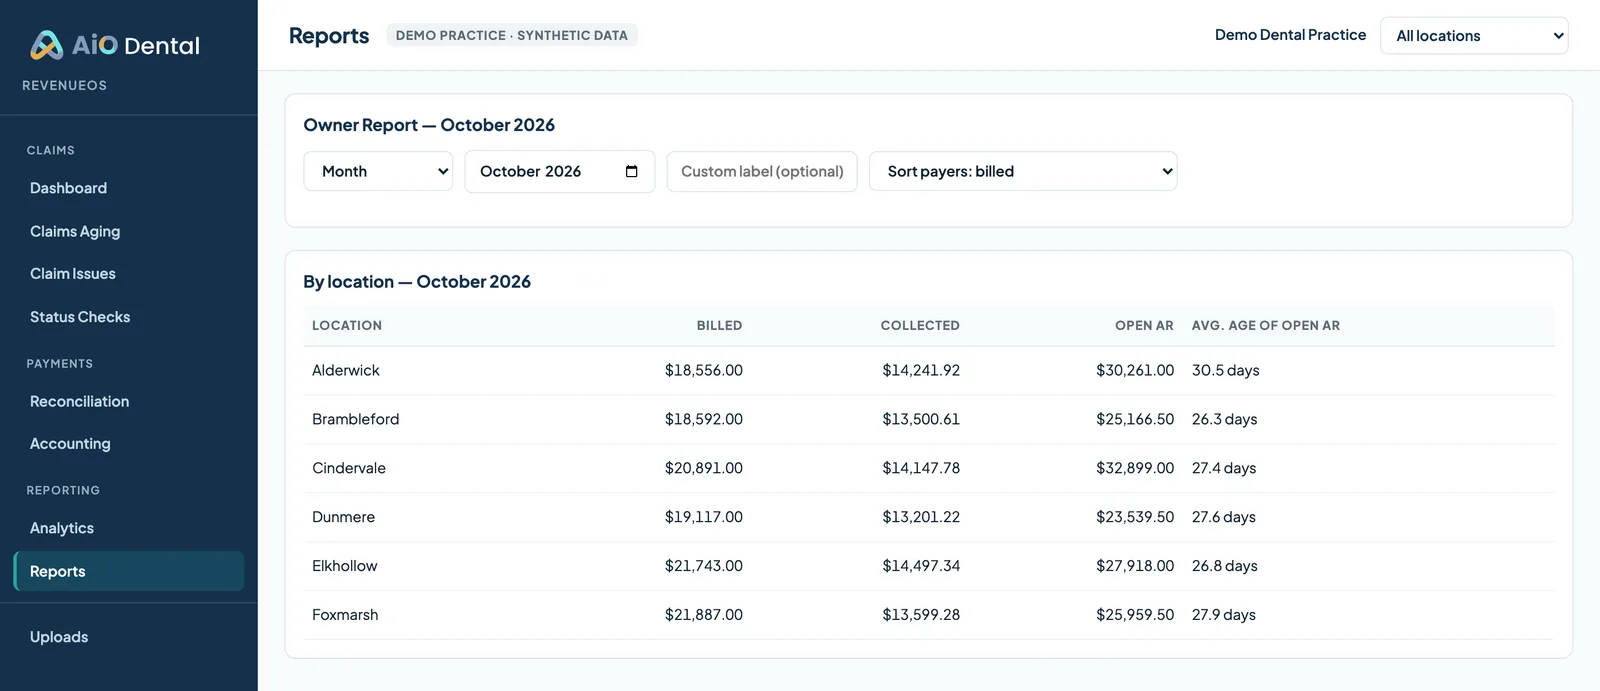Select the Foxmarsh location name
This screenshot has height=691, width=1600.
pos(345,615)
